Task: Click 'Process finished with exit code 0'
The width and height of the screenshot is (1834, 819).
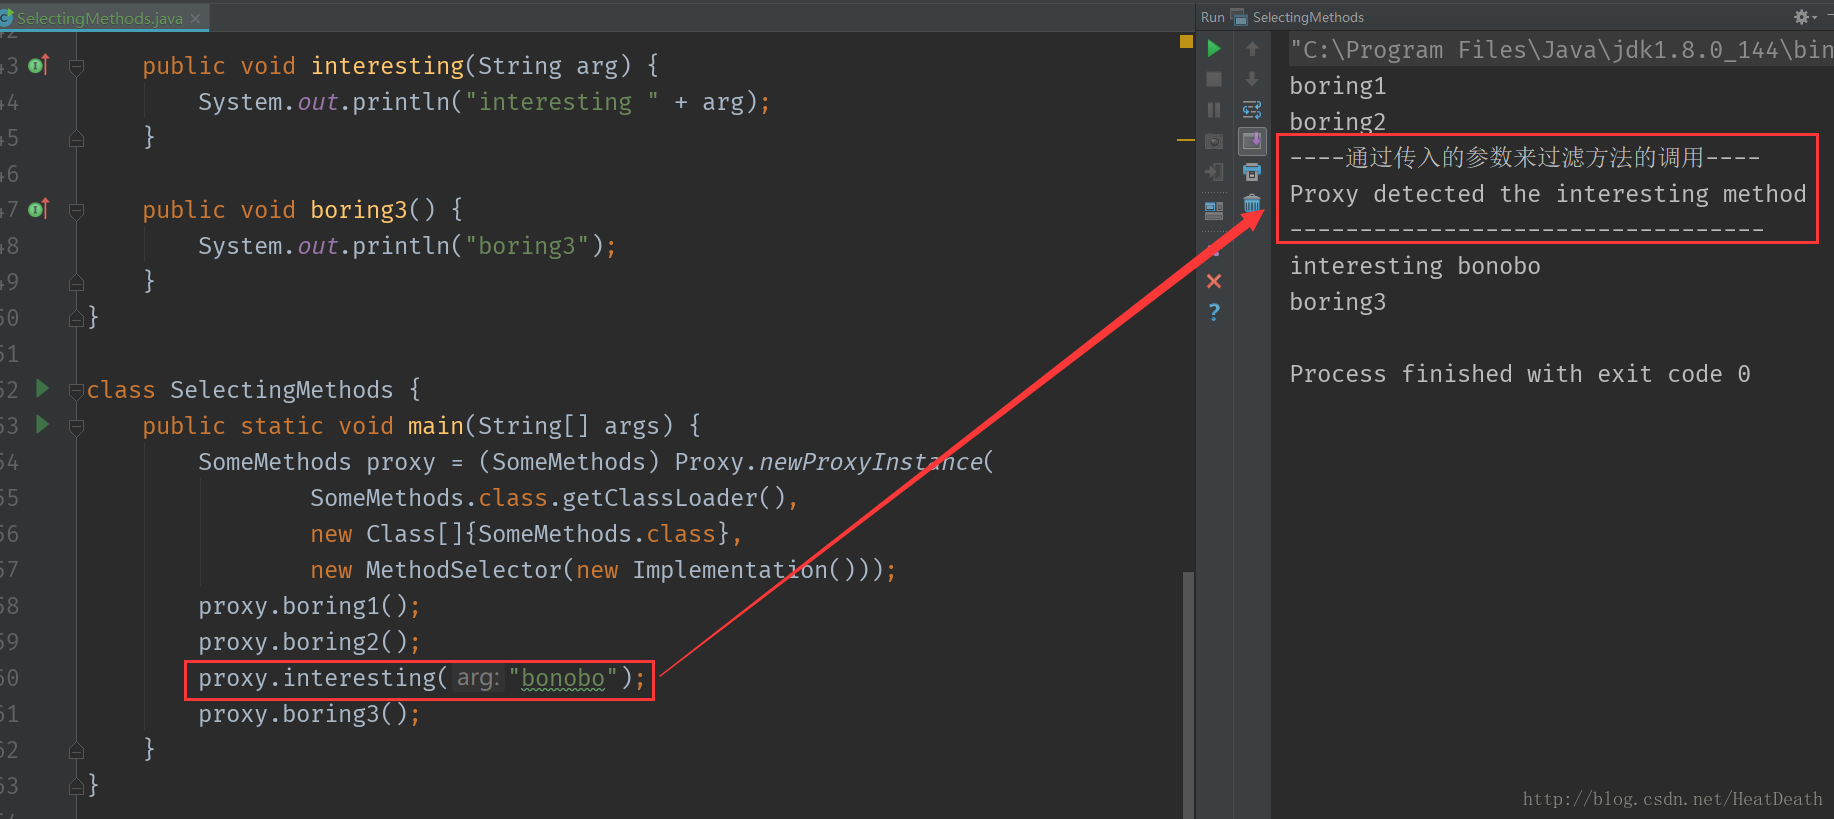Action: tap(1520, 374)
